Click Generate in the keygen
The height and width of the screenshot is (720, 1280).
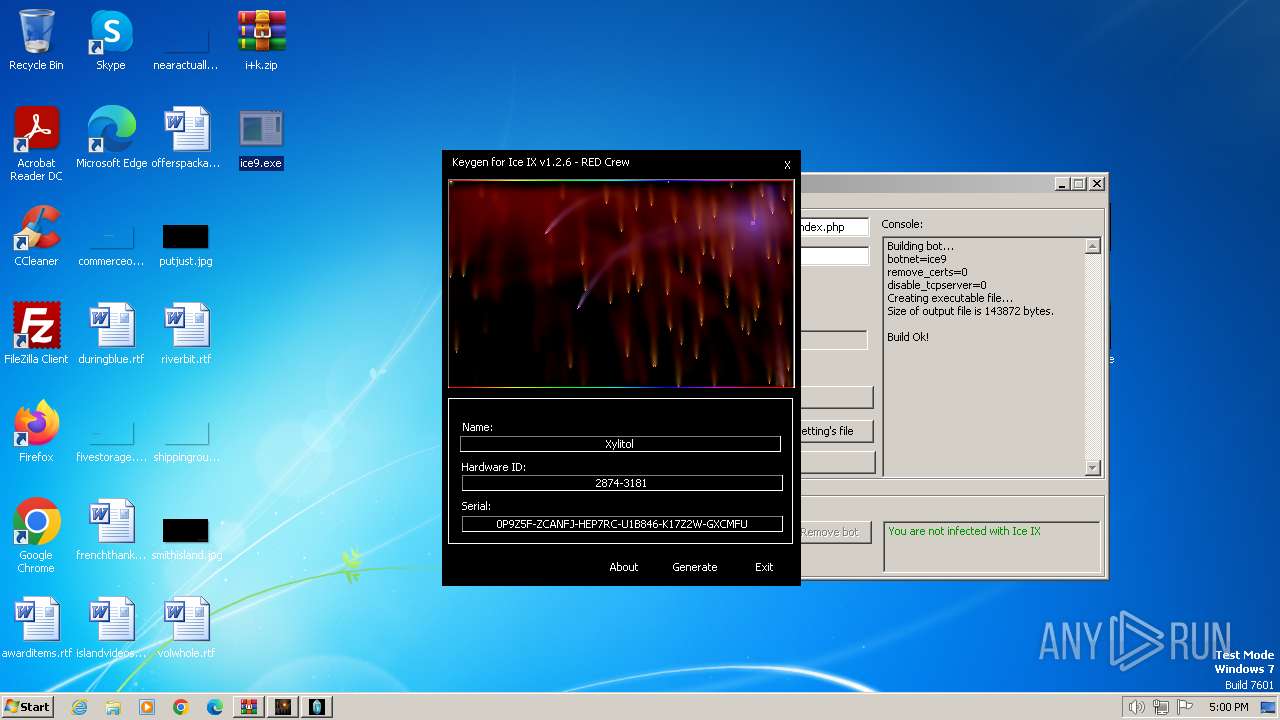pyautogui.click(x=694, y=567)
